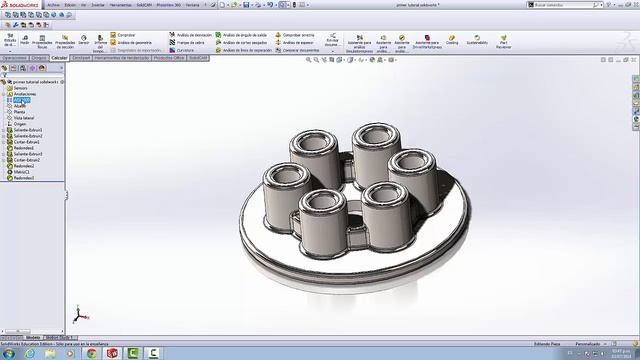This screenshot has width=640, height=360.
Task: Select PropertyManager tab icon
Action: point(13,68)
